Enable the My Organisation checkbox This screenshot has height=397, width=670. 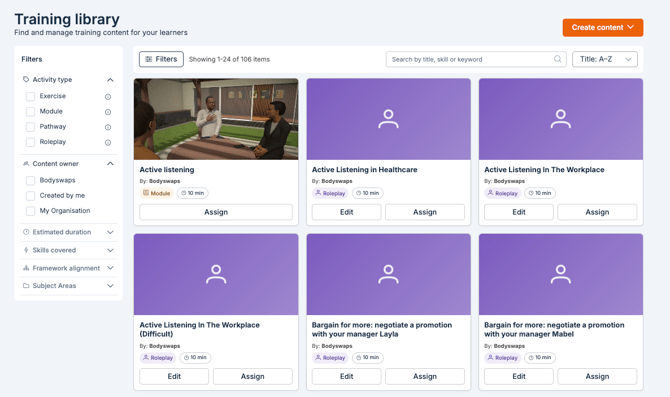[x=30, y=211]
